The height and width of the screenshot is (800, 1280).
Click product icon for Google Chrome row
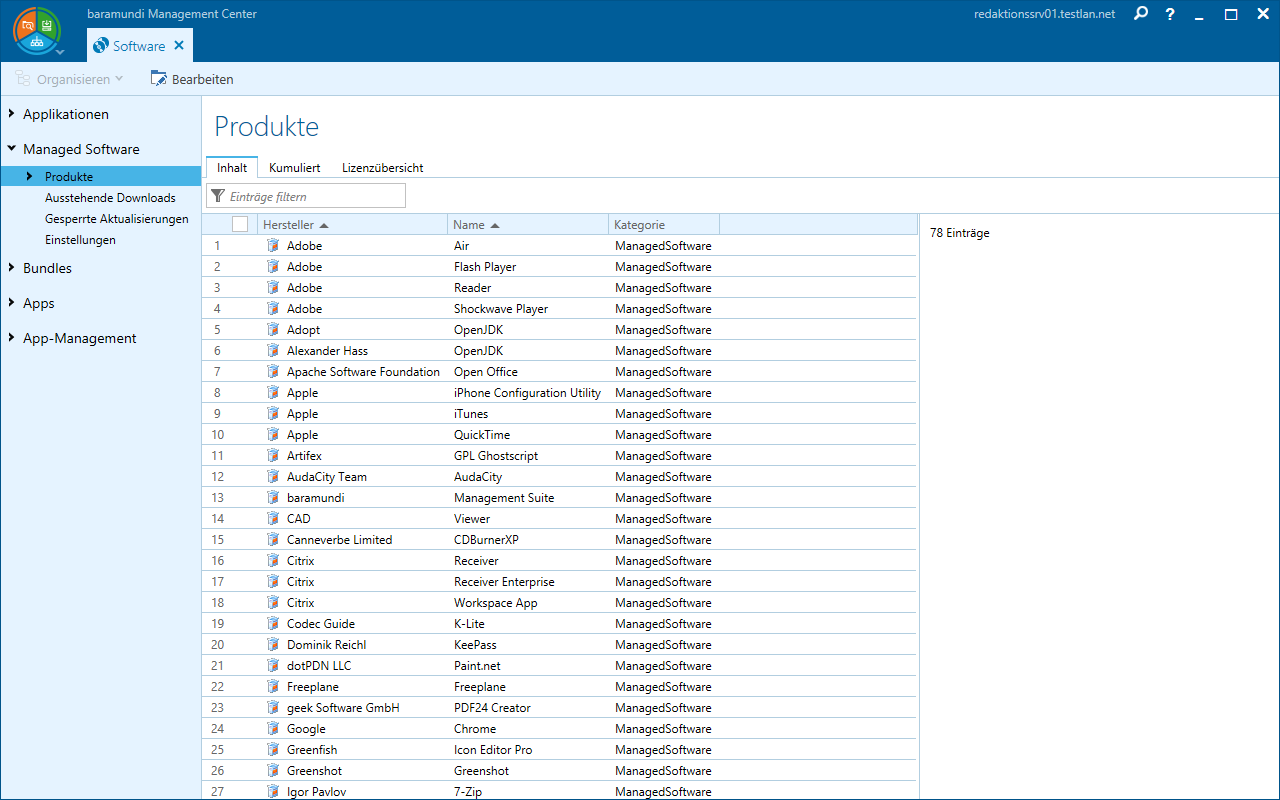(x=273, y=729)
